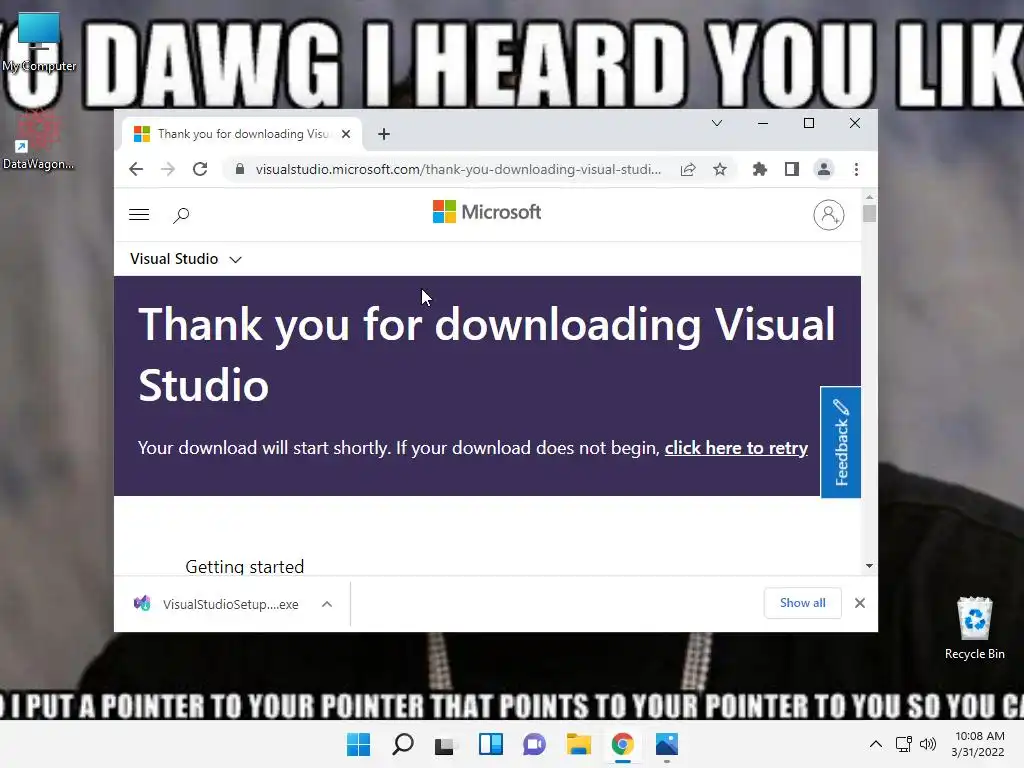Expand VisualStudioSetup download options chevron
The height and width of the screenshot is (768, 1024).
pos(327,604)
